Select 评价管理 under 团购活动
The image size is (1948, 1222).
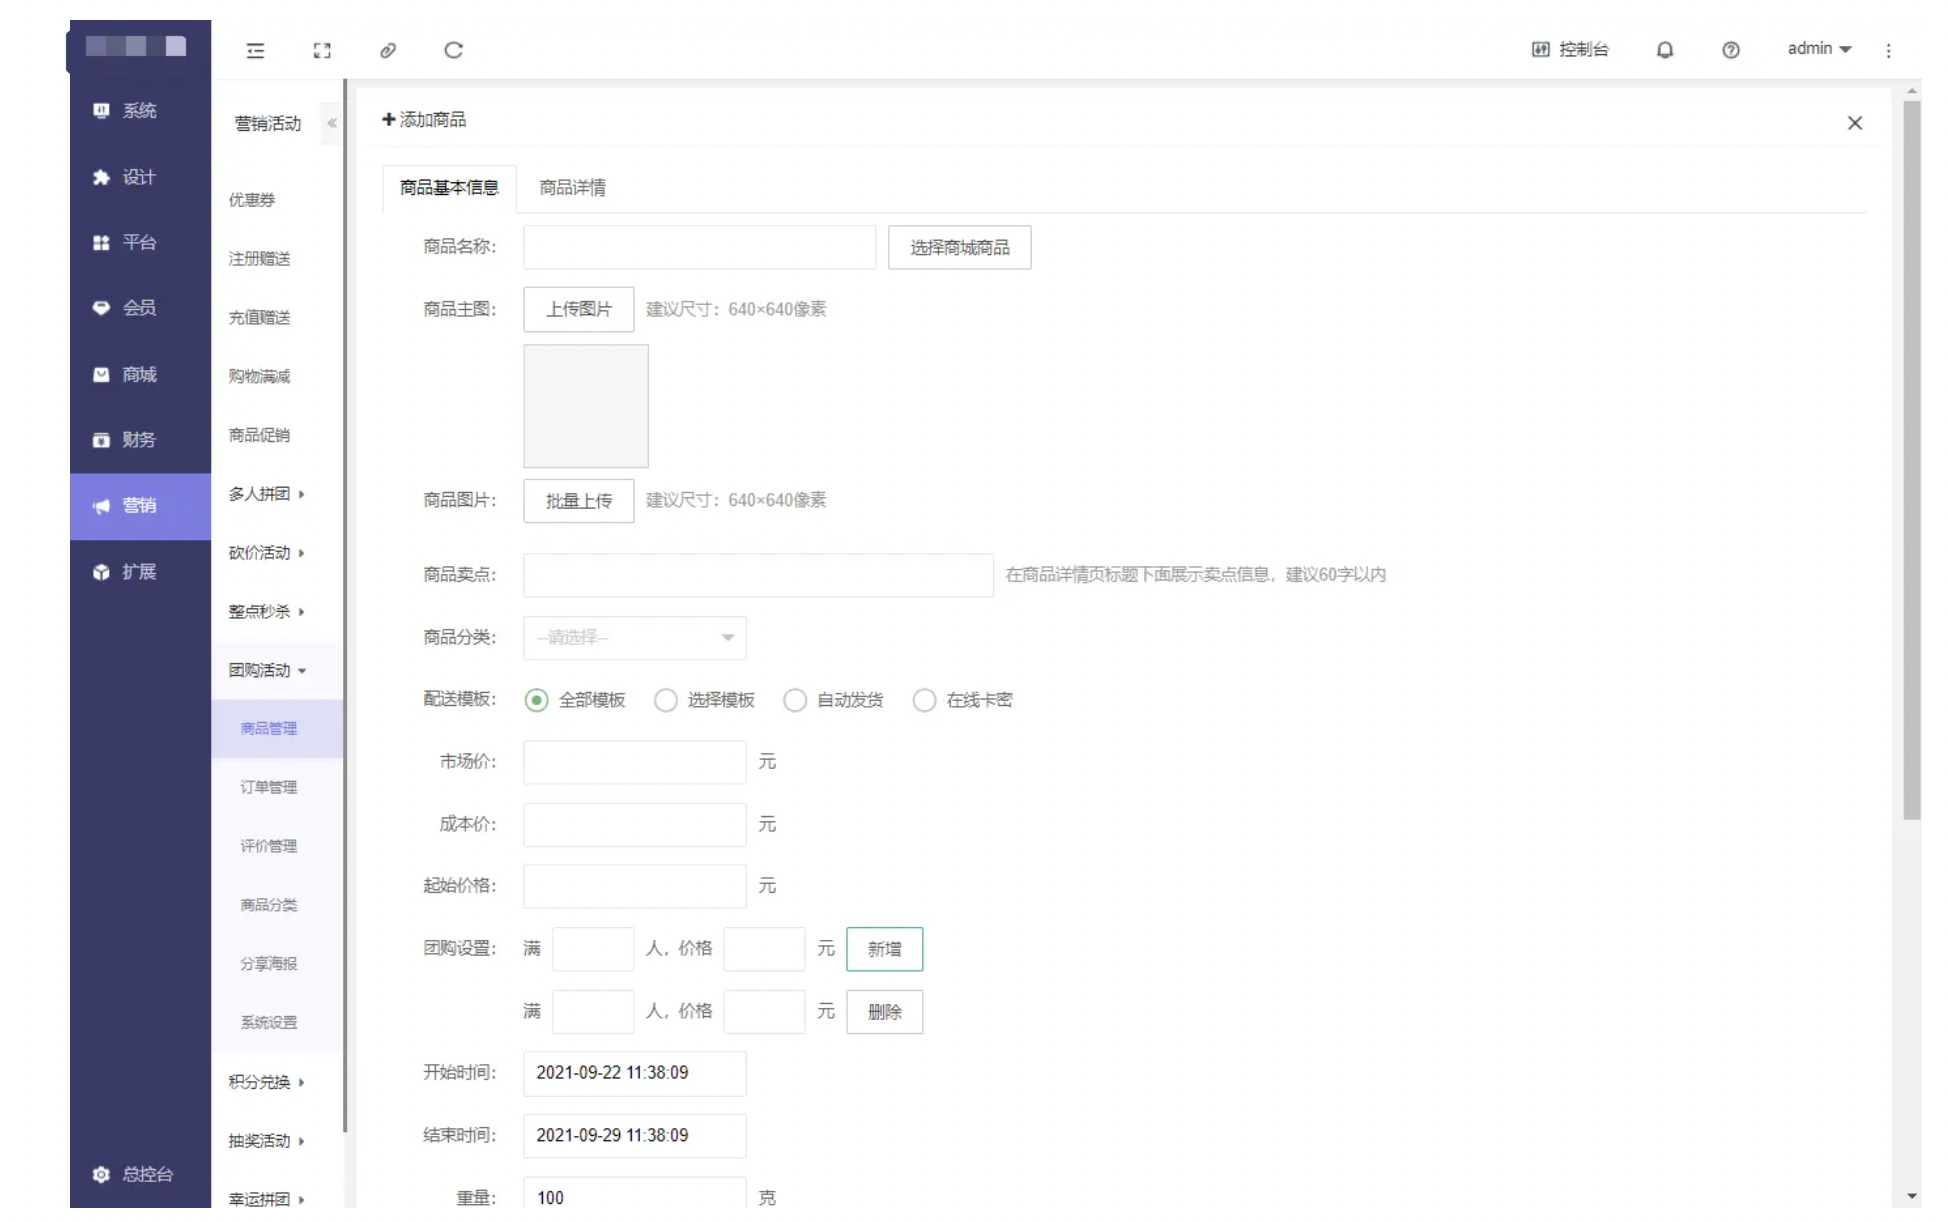click(268, 846)
